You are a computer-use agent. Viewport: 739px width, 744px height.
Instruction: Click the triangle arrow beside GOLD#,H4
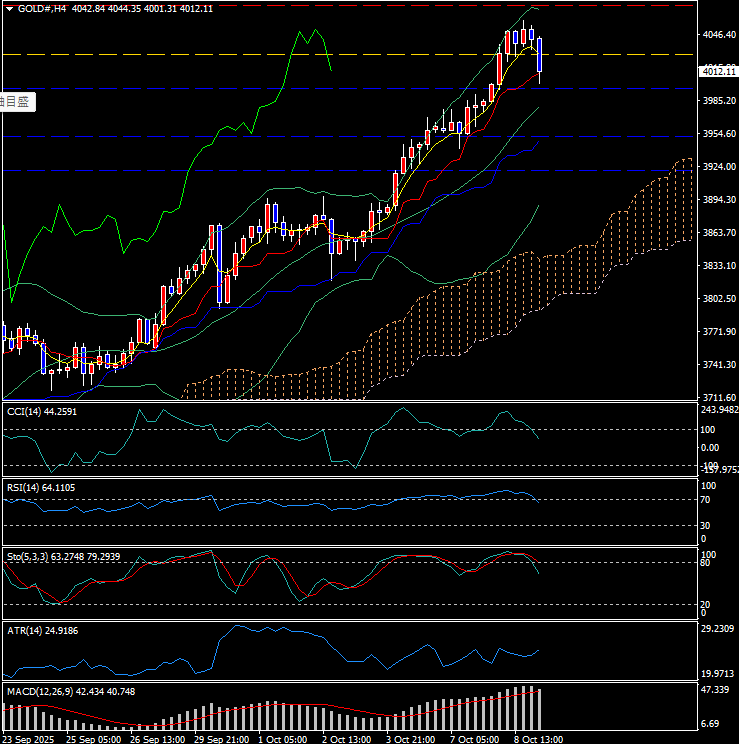[x=8, y=8]
